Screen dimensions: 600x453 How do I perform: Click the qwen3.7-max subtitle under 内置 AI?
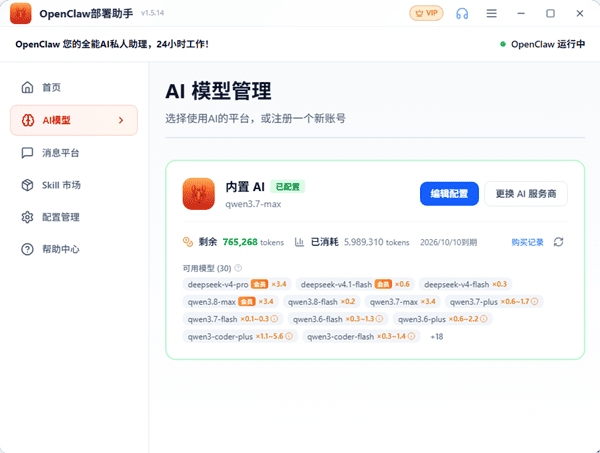pyautogui.click(x=253, y=204)
